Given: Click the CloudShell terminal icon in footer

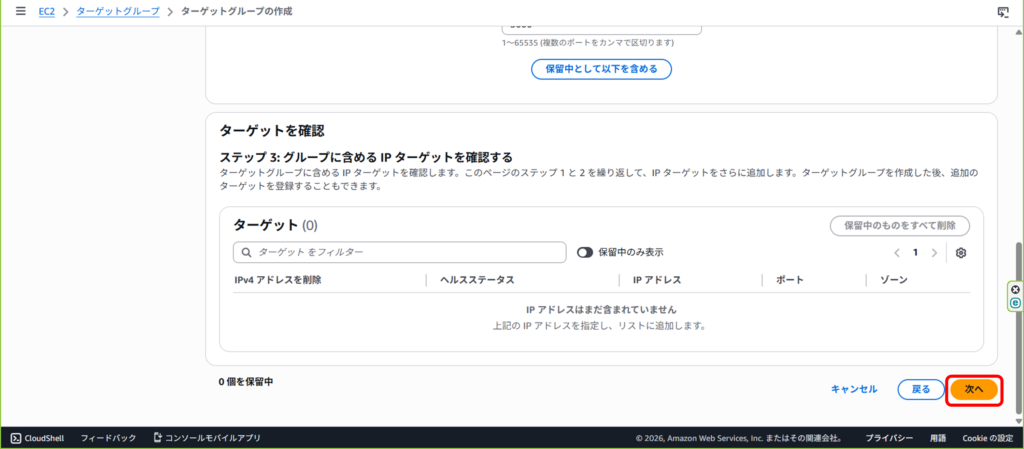Looking at the screenshot, I should pyautogui.click(x=15, y=438).
